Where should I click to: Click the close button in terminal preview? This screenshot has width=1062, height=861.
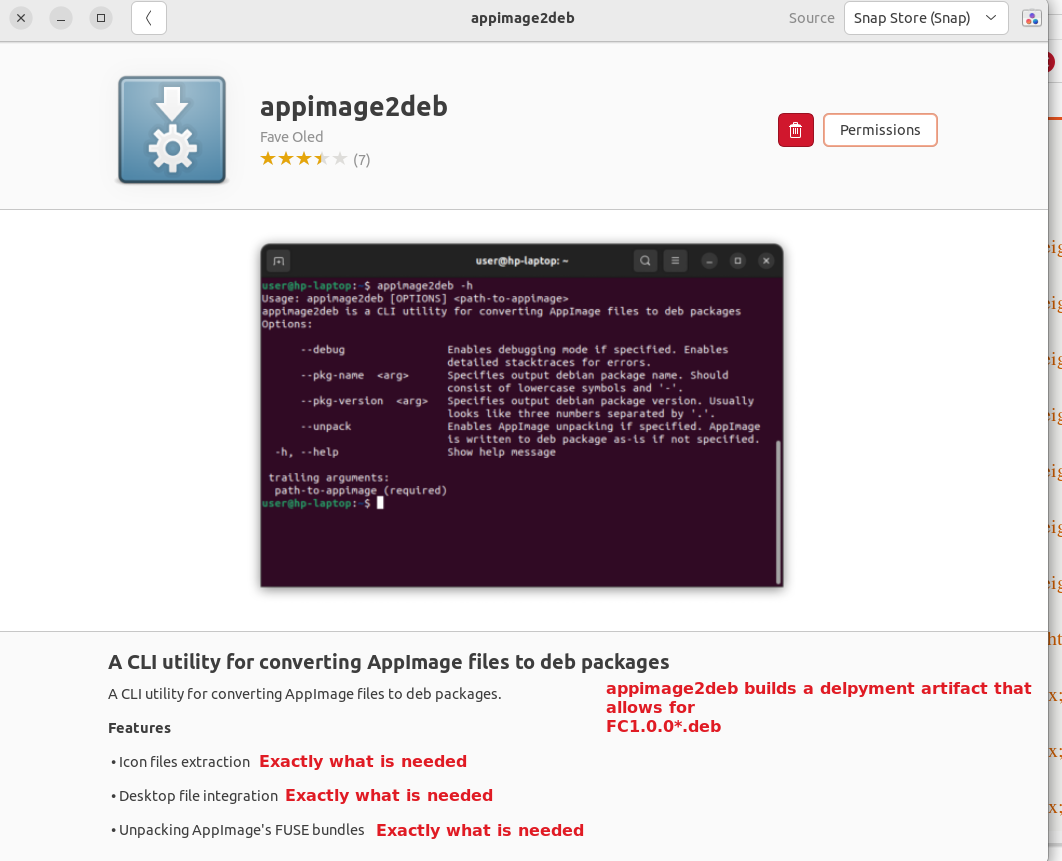point(766,261)
